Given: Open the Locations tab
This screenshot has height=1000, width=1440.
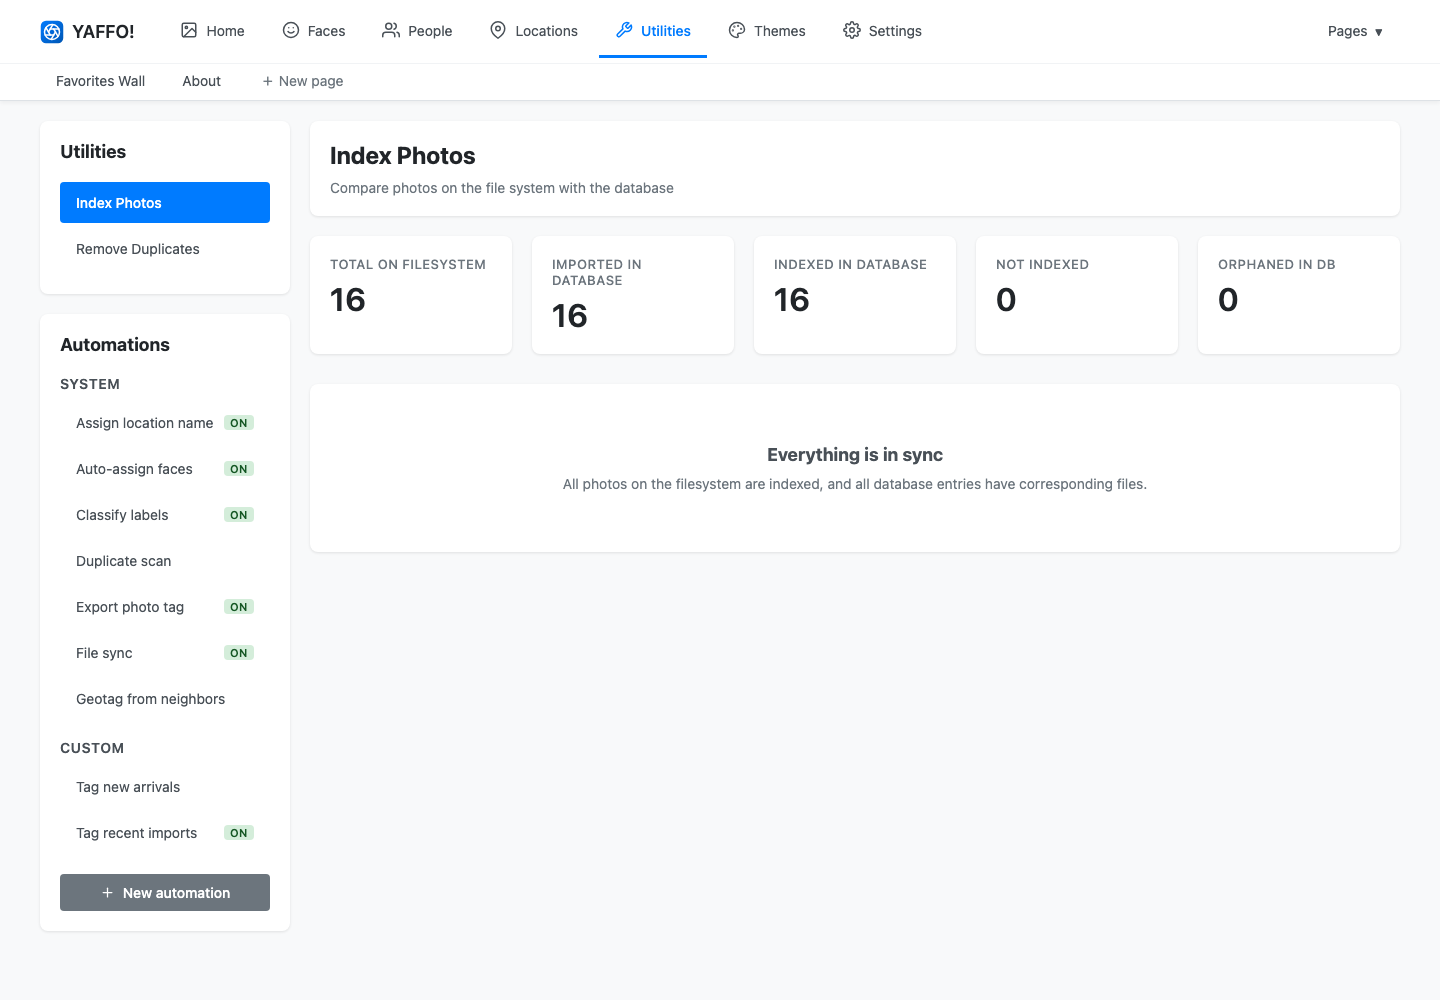Looking at the screenshot, I should (533, 31).
